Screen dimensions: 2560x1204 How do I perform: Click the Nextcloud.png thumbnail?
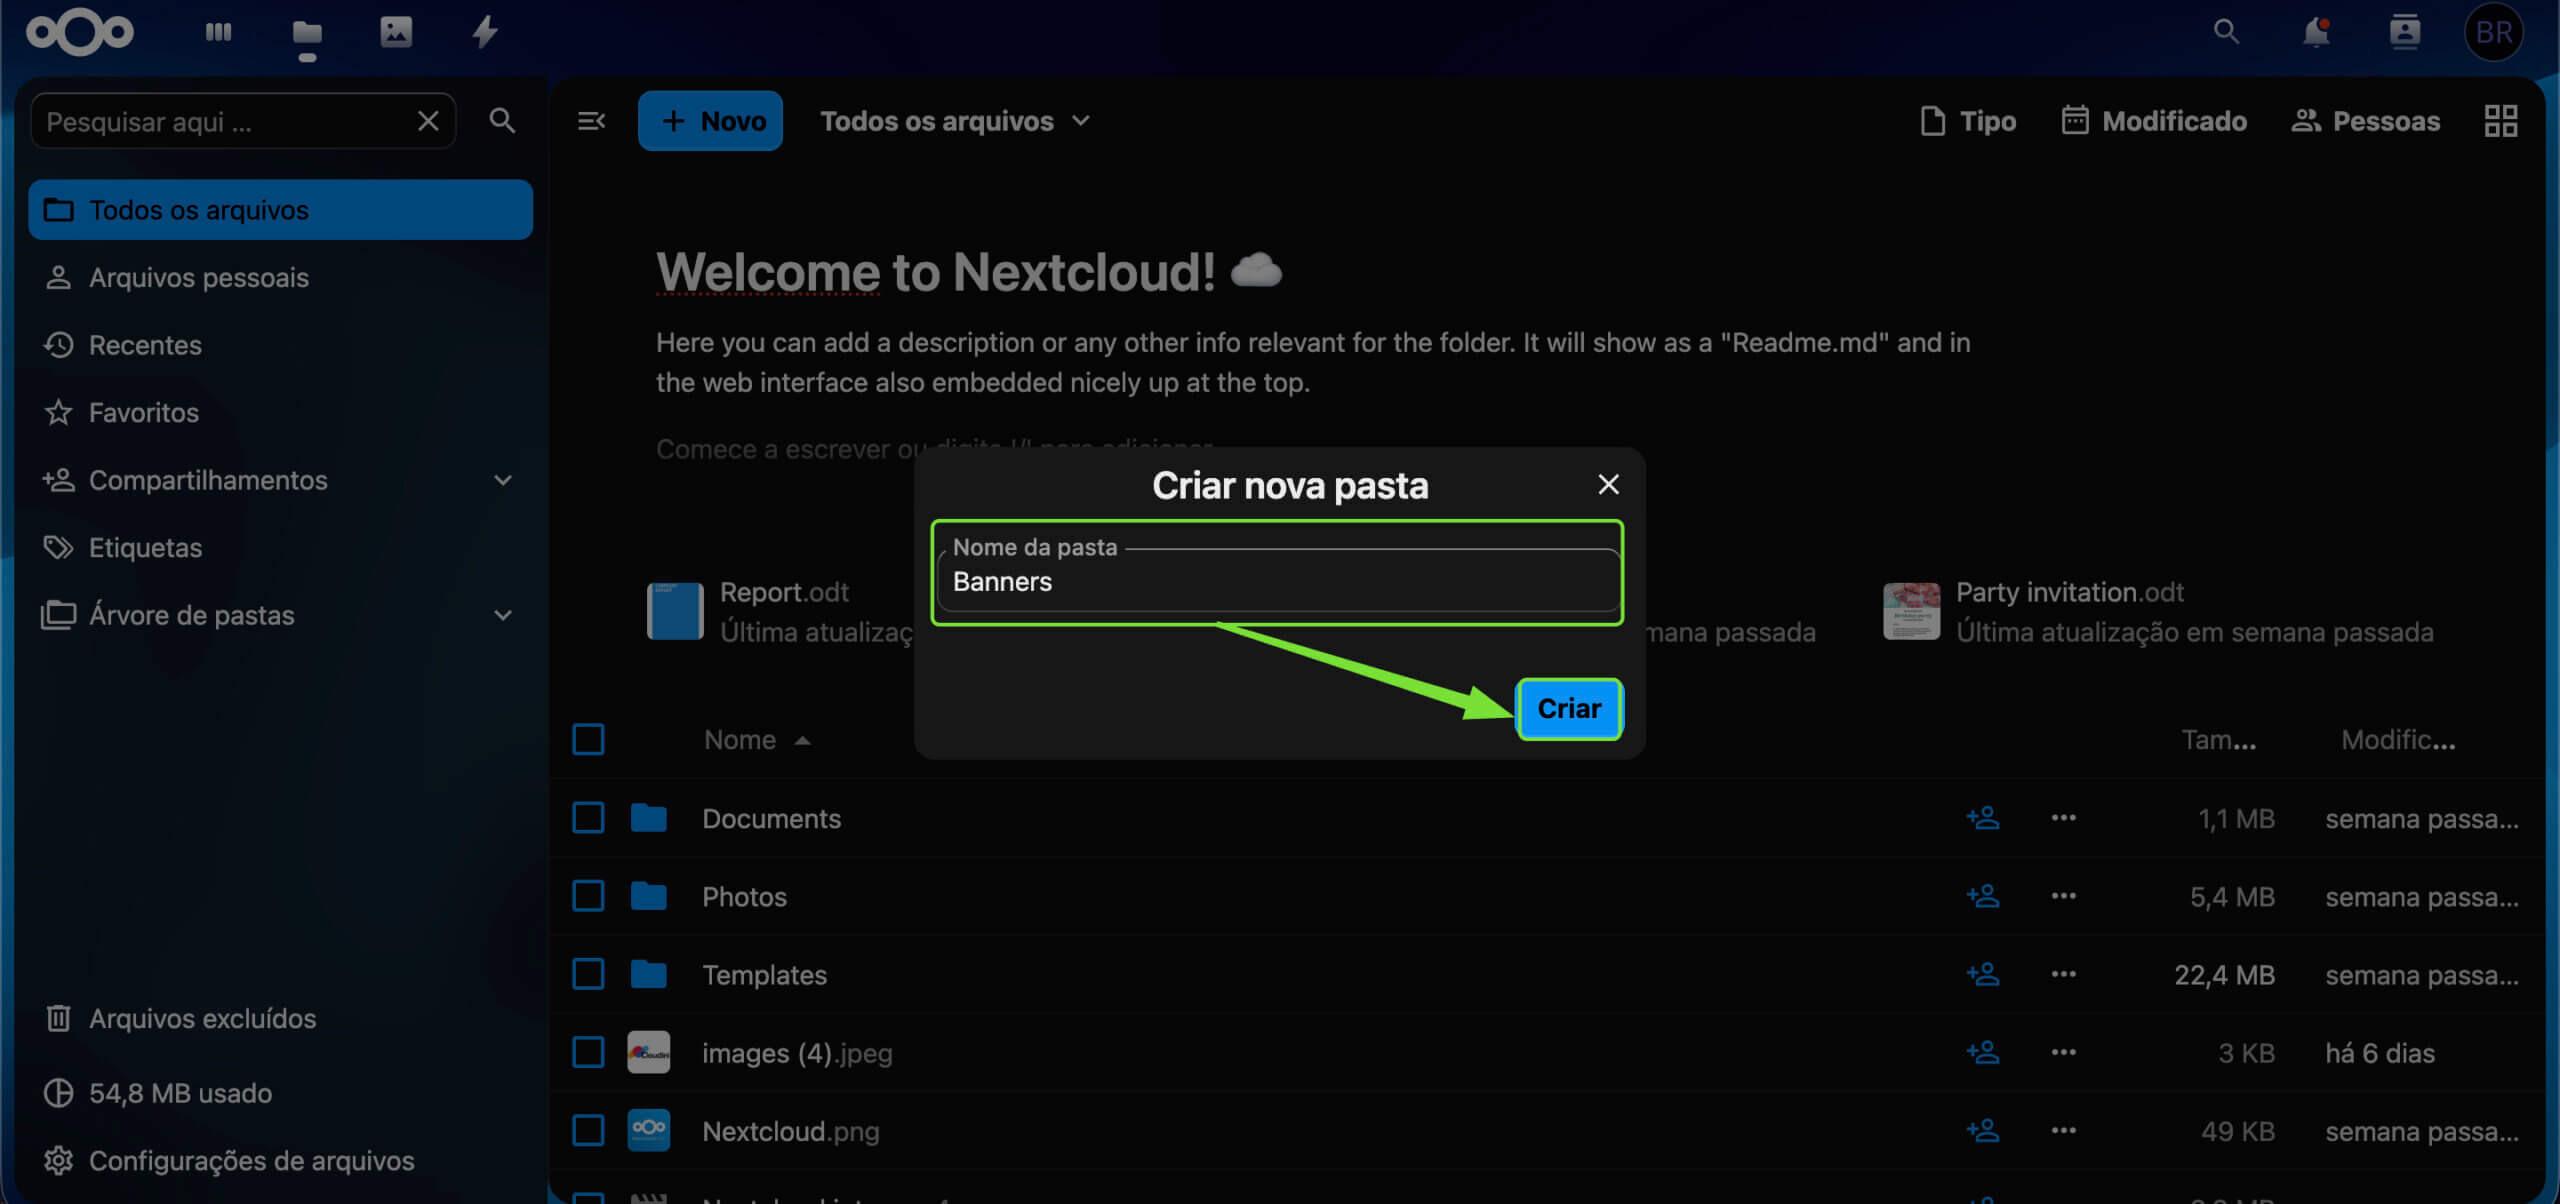click(648, 1130)
